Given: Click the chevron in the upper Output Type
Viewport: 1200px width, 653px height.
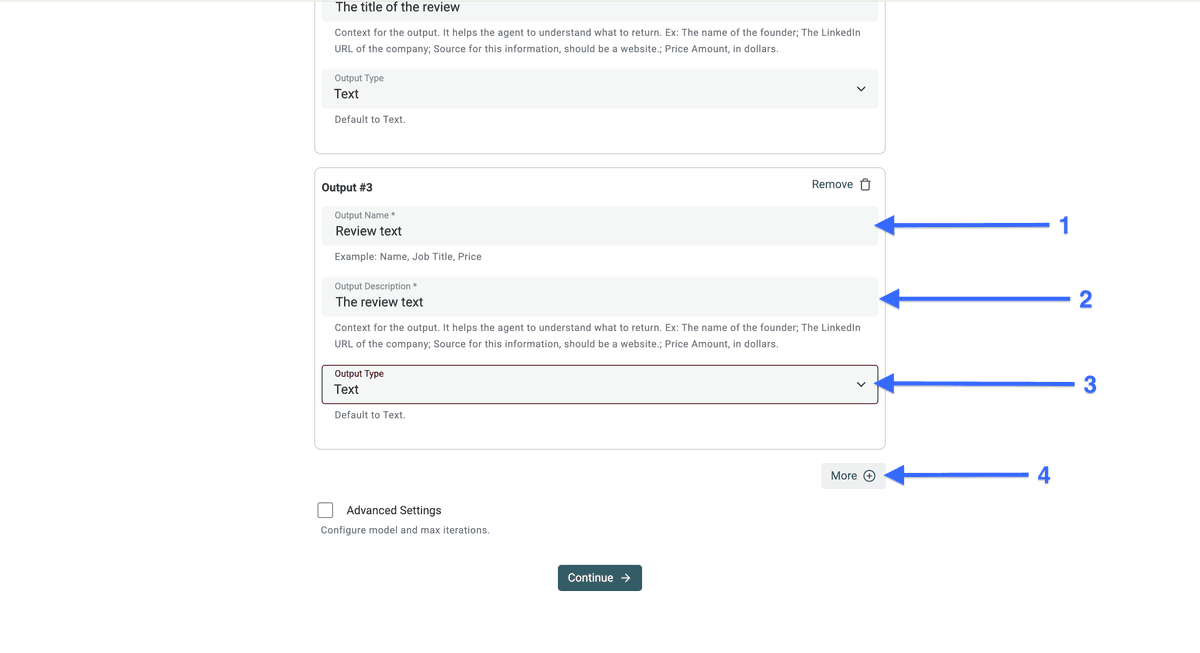Looking at the screenshot, I should pyautogui.click(x=861, y=89).
